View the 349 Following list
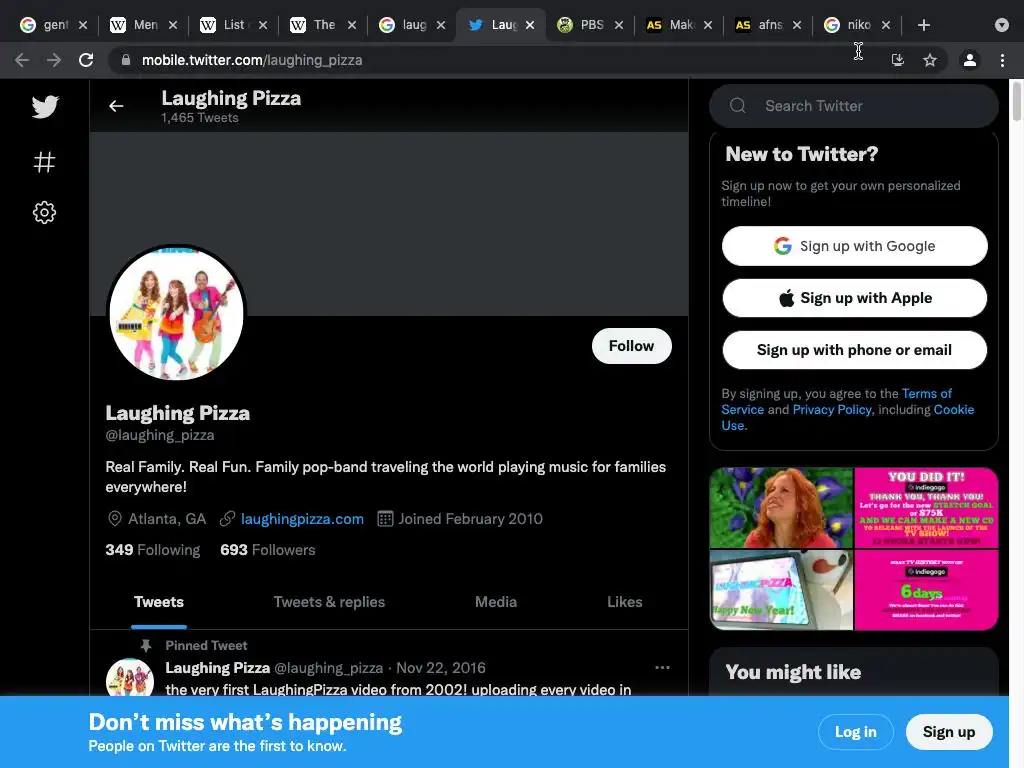 153,550
